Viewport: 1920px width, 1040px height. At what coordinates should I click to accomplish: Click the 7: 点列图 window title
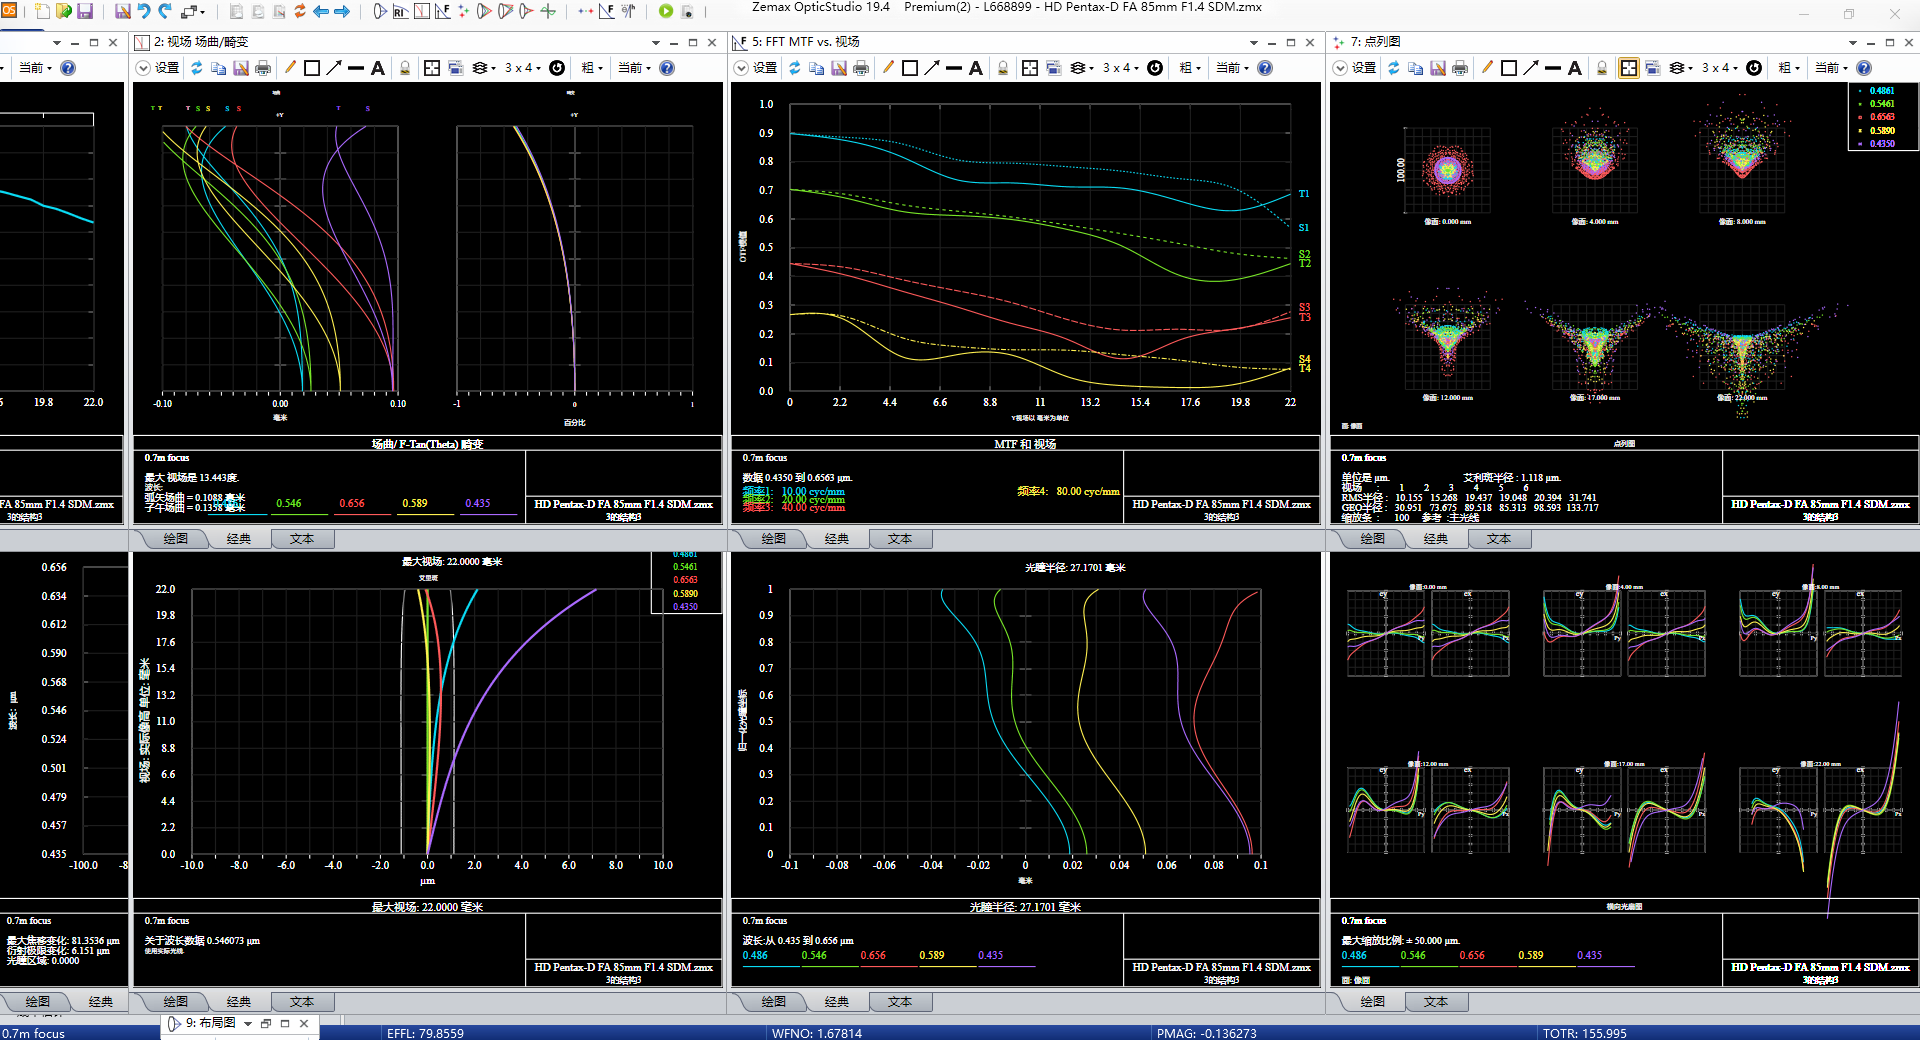click(x=1375, y=42)
